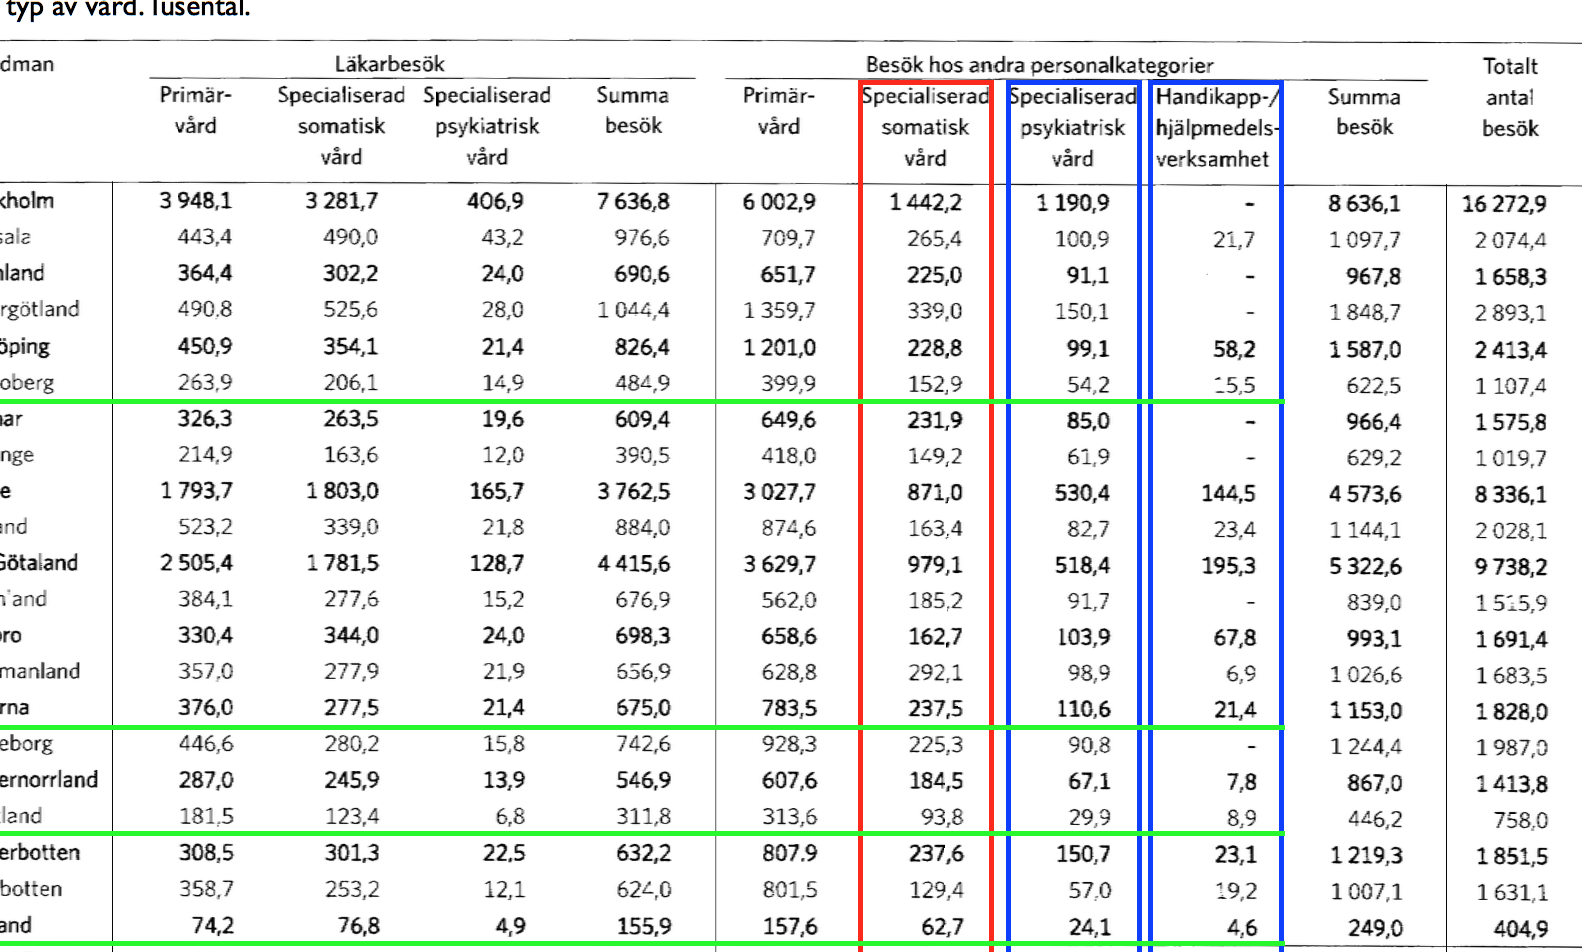
Task: Select the value '2 505,4'
Action: (195, 563)
